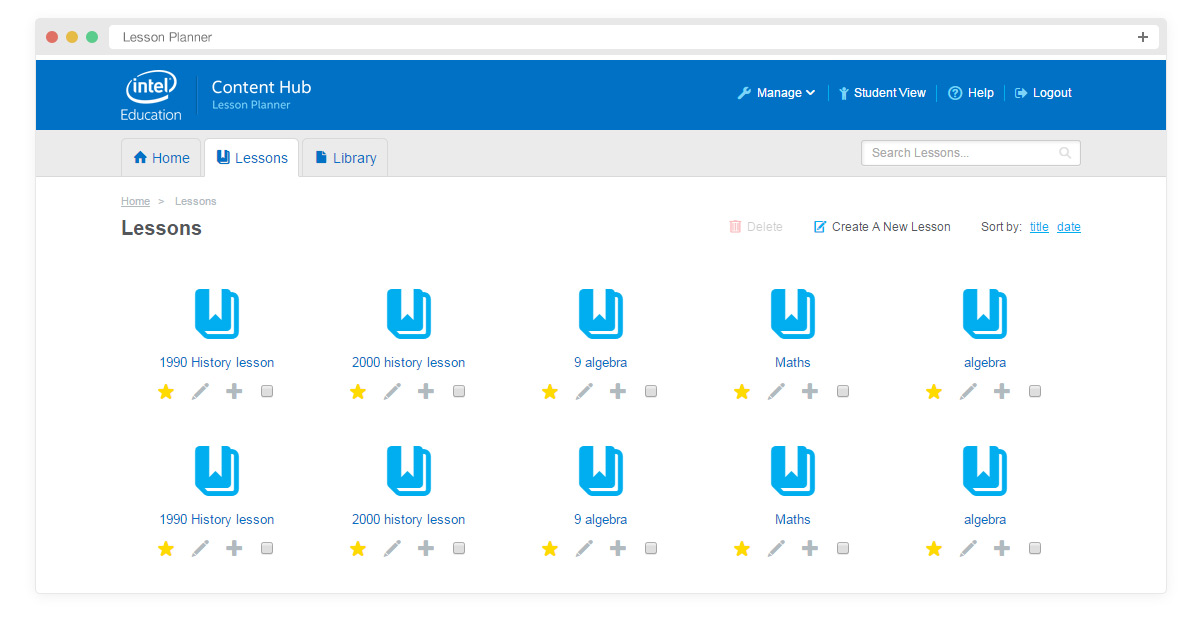Screen dimensions: 1200x627
Task: Click plus icon under bottom-row algebra
Action: tap(1002, 548)
